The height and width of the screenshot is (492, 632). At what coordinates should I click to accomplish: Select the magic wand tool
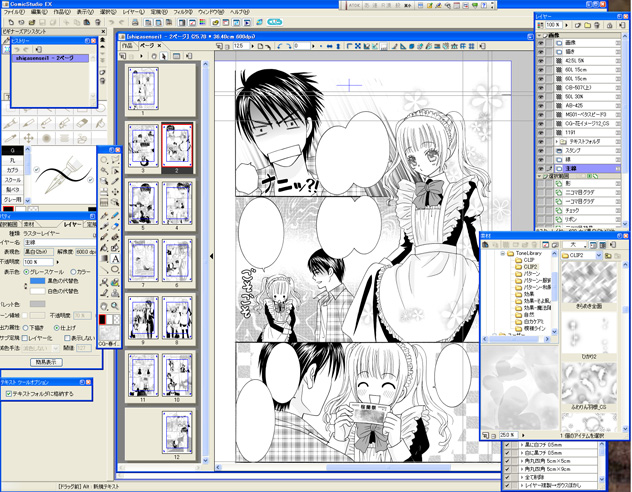point(104,171)
